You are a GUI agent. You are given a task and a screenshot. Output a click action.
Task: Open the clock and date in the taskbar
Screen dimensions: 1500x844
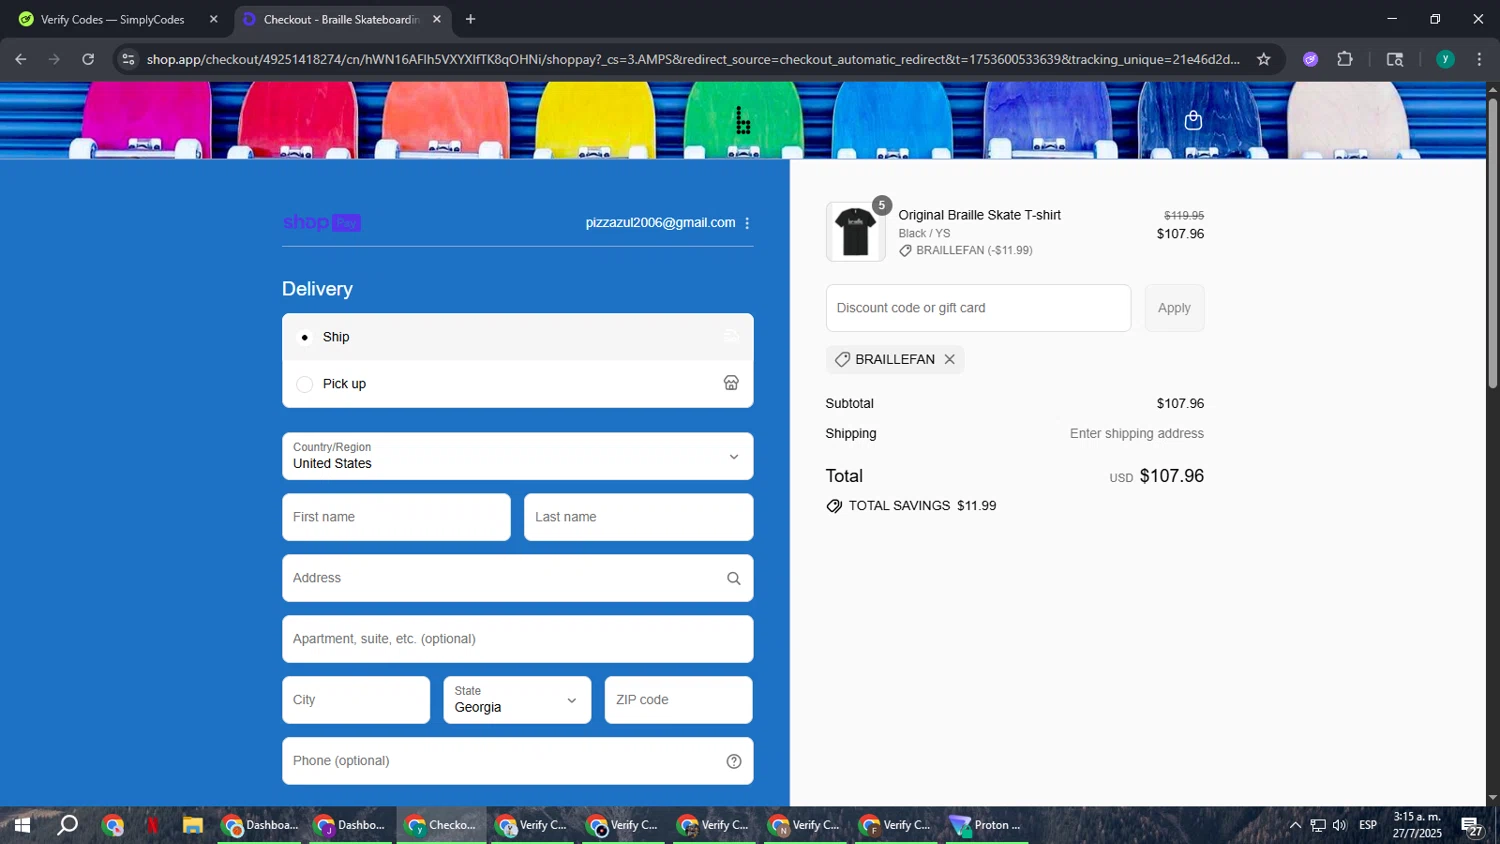tap(1418, 825)
